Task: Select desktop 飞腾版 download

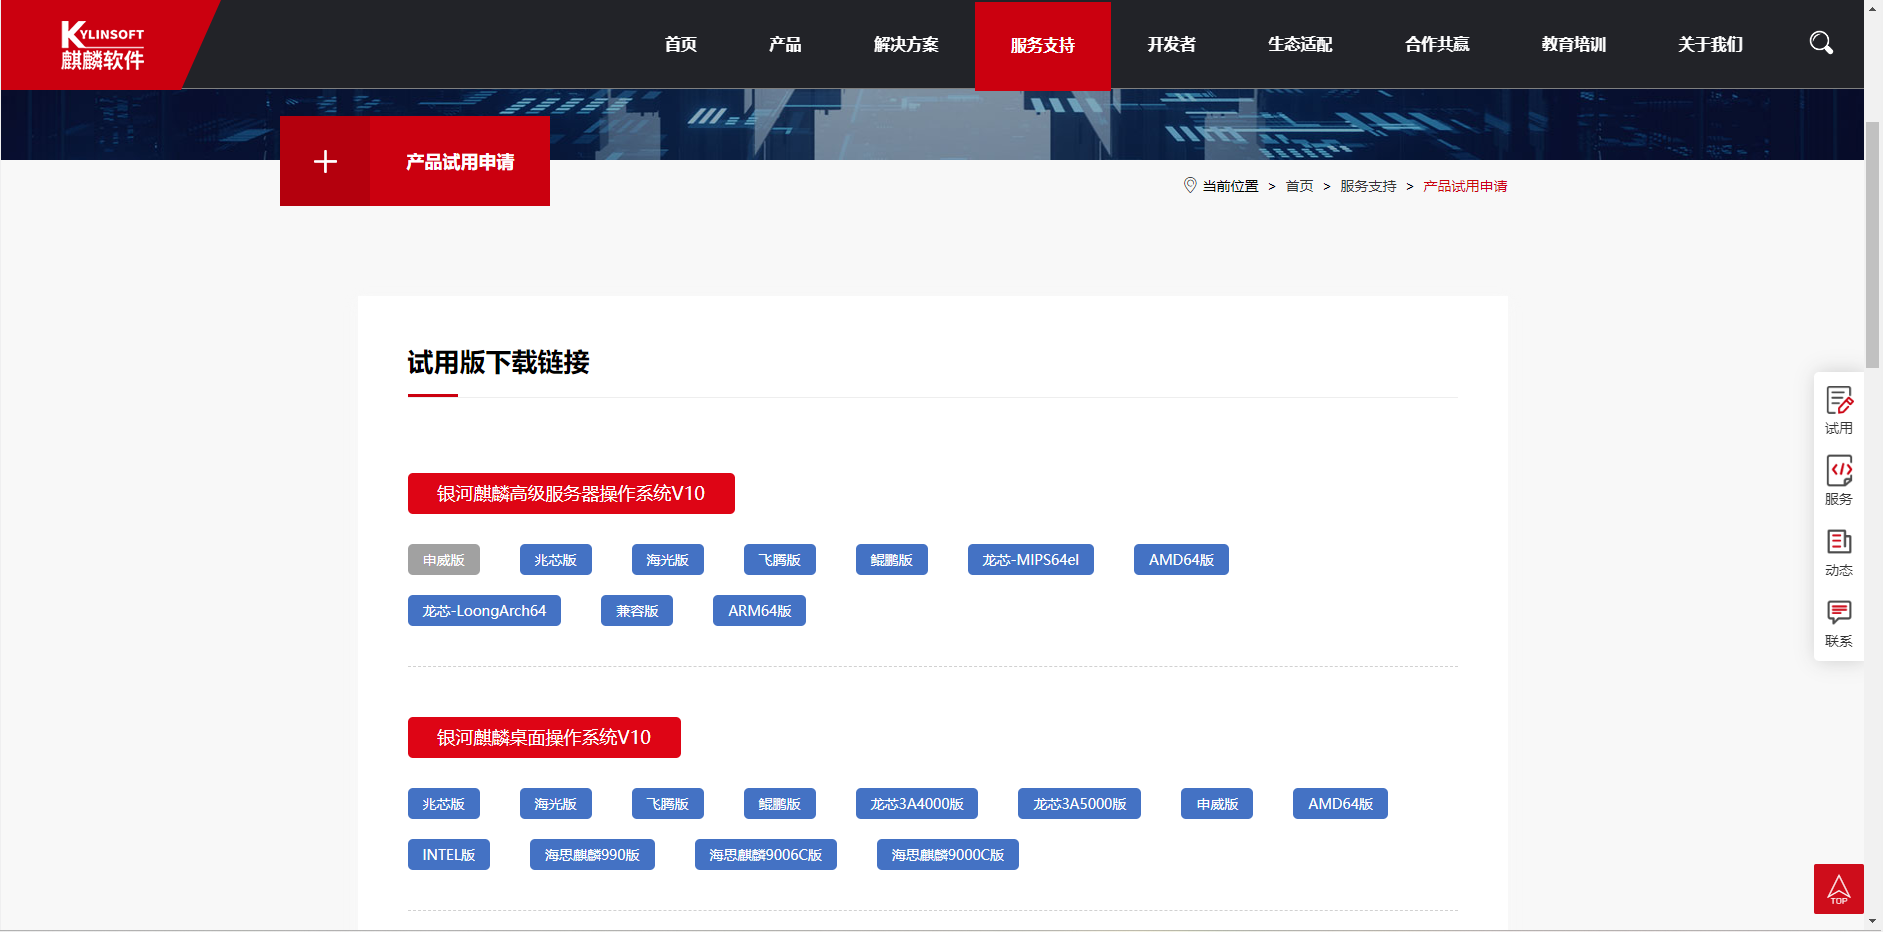Action: (x=668, y=804)
